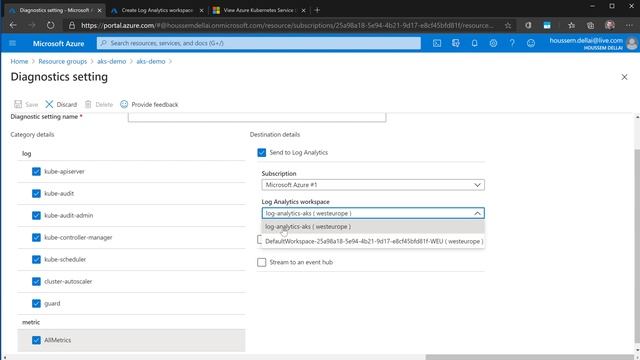640x360 pixels.
Task: Uncheck the kube-scheduler log
Action: (x=36, y=260)
